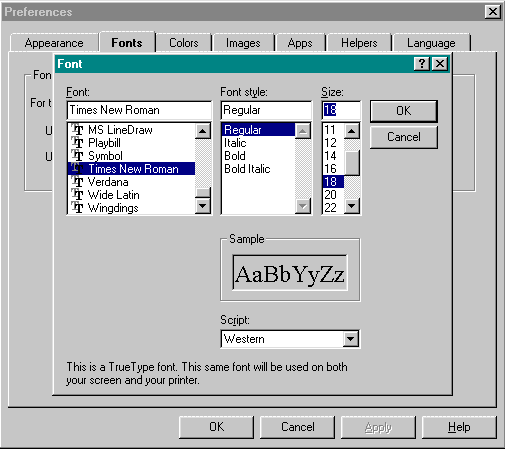
Task: Select Wingdings in the font list
Action: tap(131, 208)
